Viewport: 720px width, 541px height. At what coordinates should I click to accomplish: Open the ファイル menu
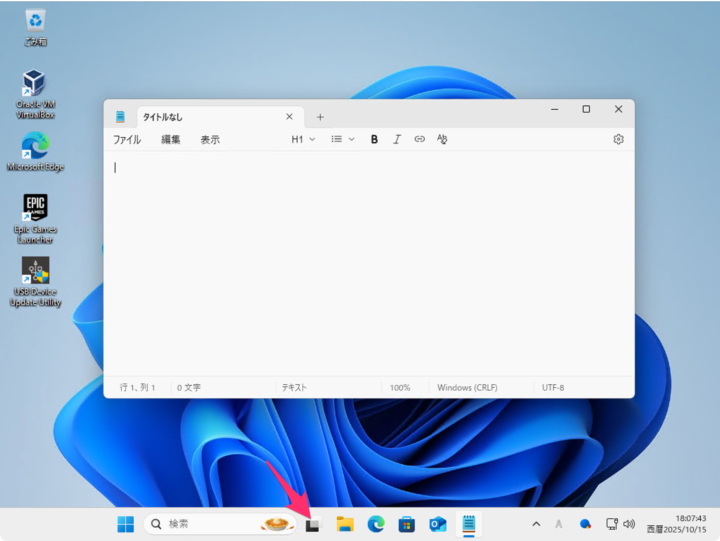(127, 140)
